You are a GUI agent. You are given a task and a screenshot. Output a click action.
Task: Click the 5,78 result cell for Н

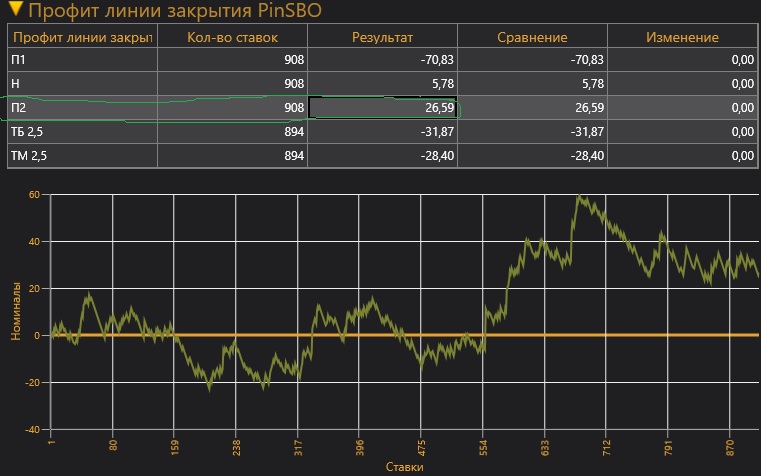coord(383,84)
